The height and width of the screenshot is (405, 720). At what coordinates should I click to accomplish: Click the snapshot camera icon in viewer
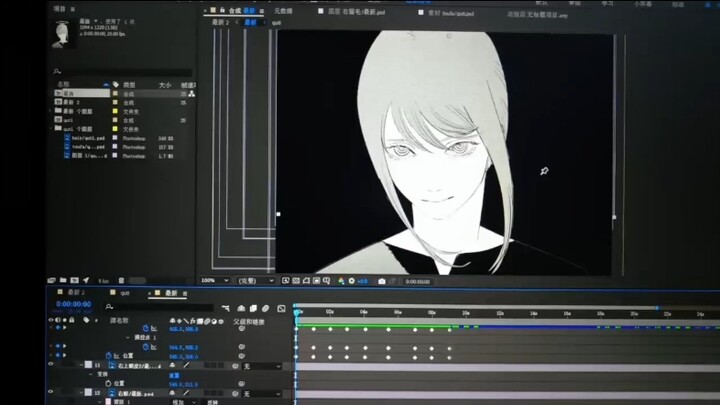point(382,281)
